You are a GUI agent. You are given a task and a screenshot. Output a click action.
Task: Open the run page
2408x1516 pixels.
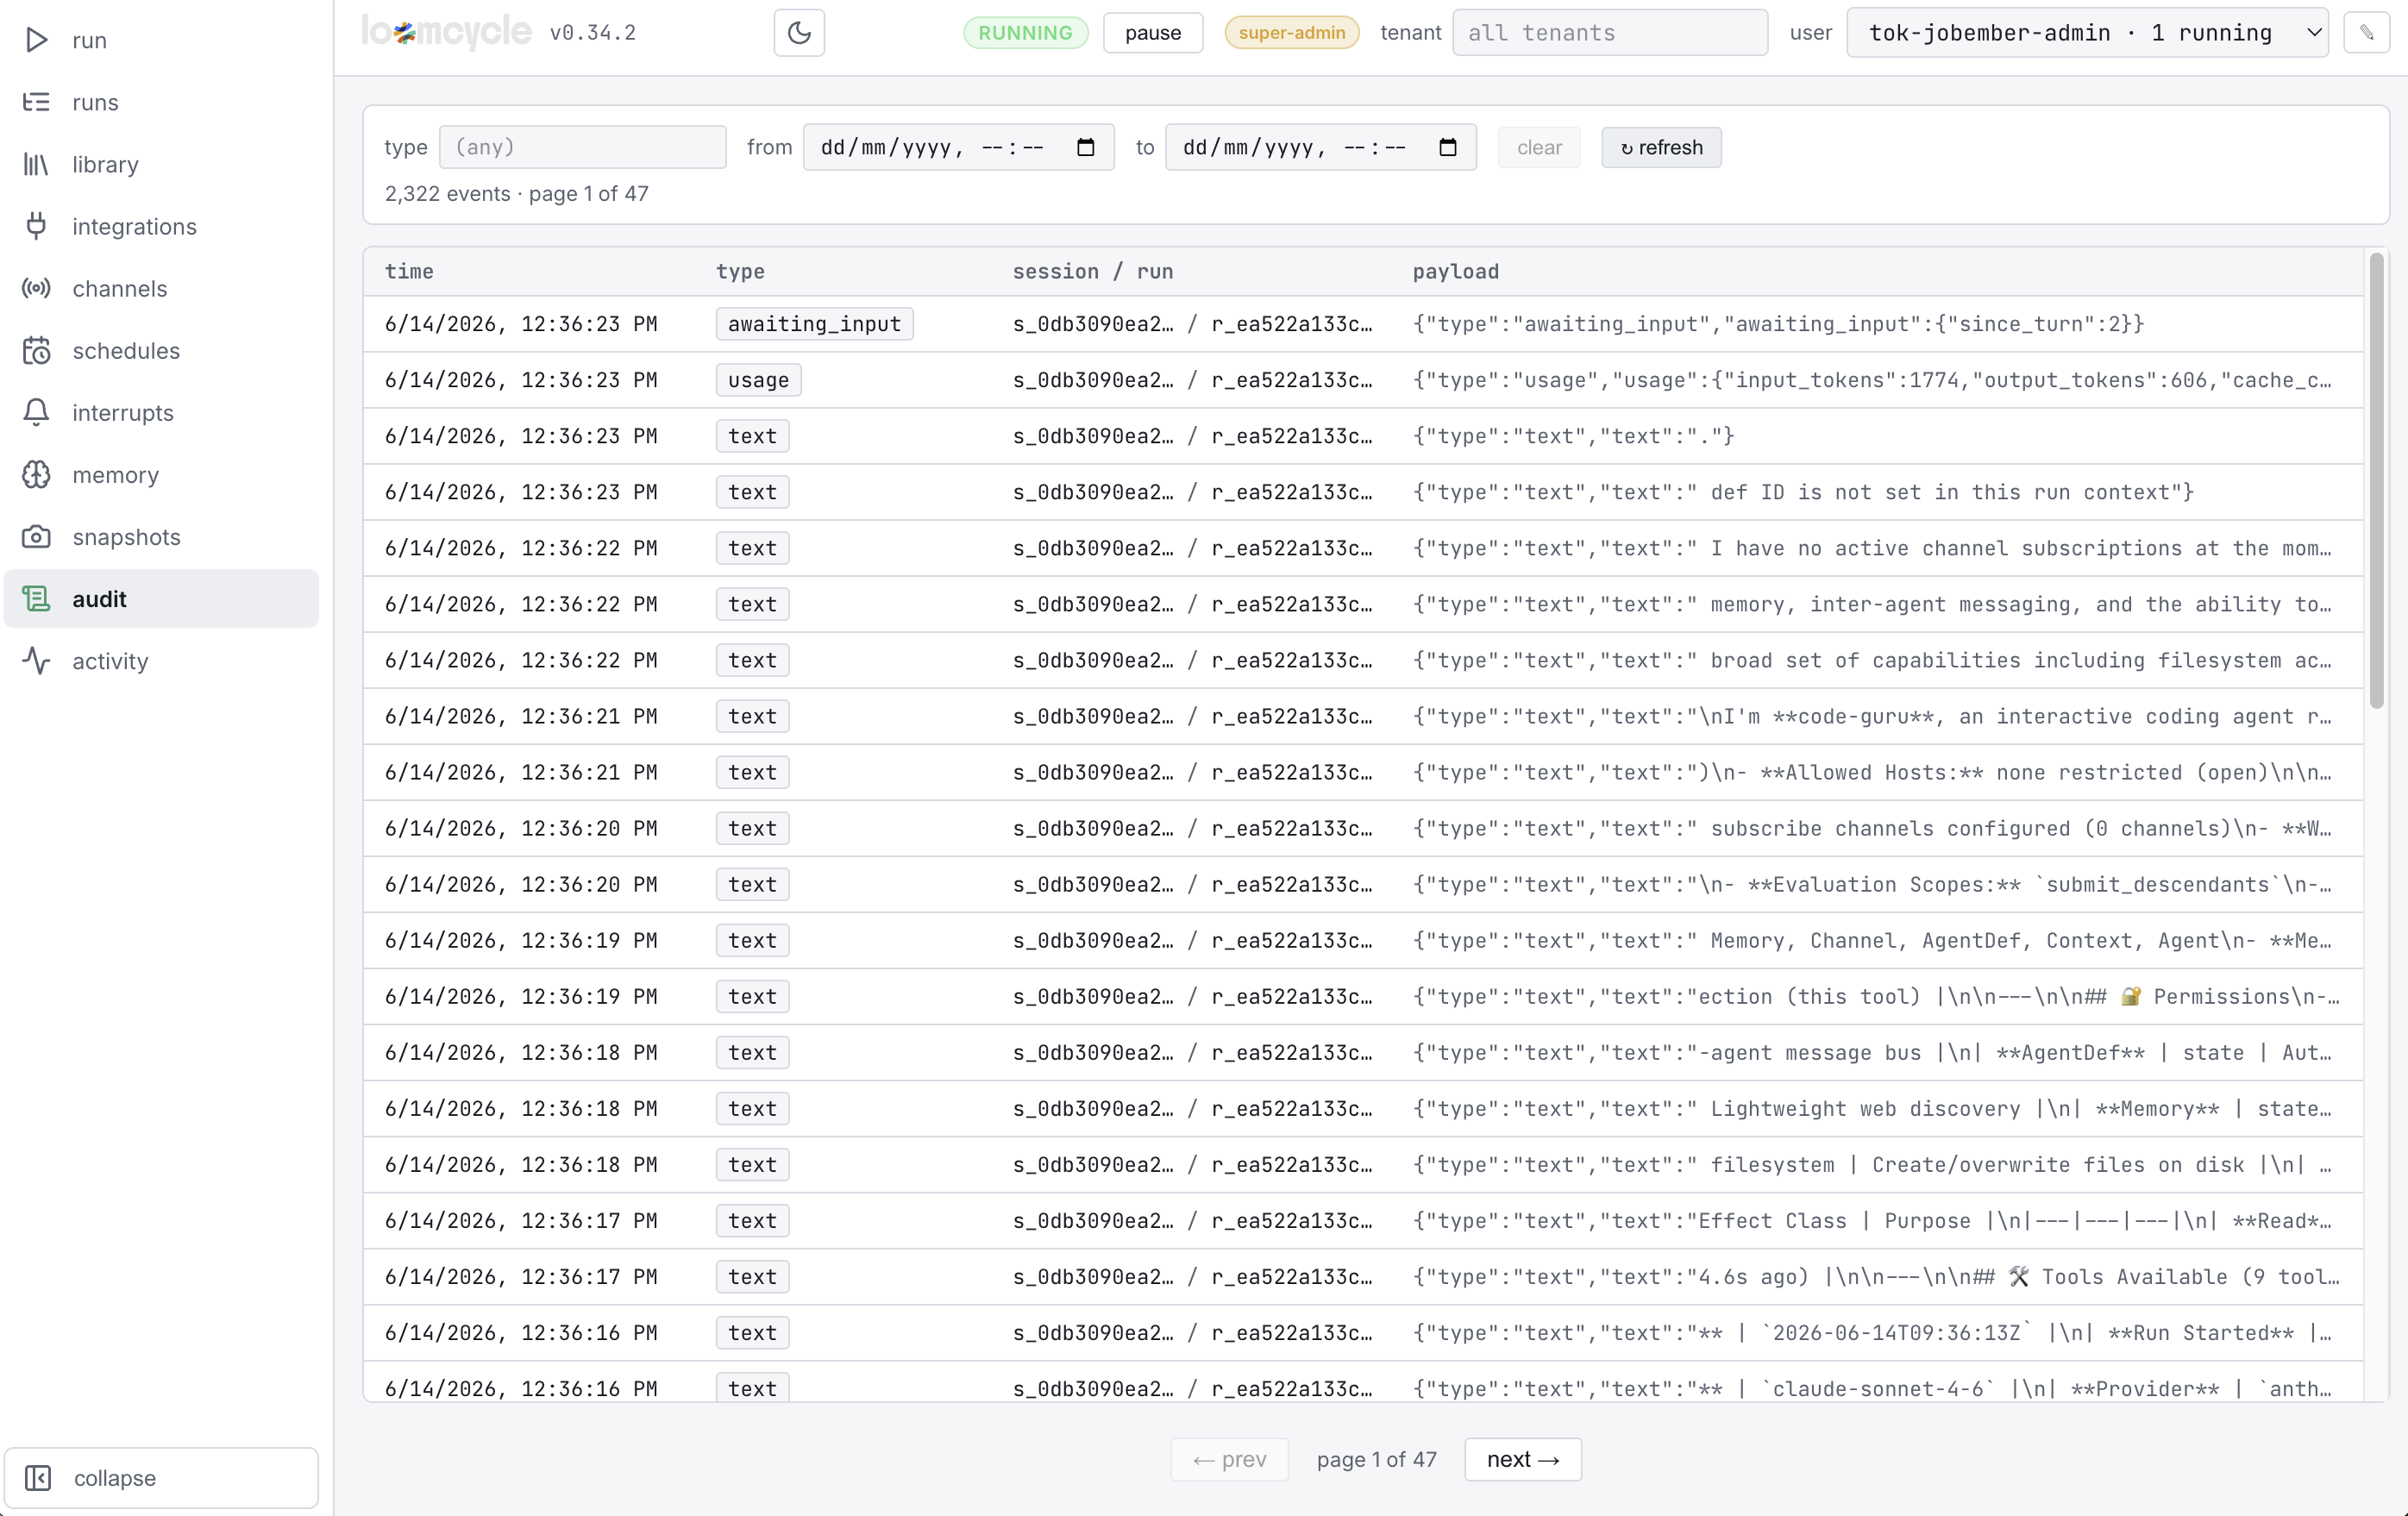pyautogui.click(x=161, y=40)
